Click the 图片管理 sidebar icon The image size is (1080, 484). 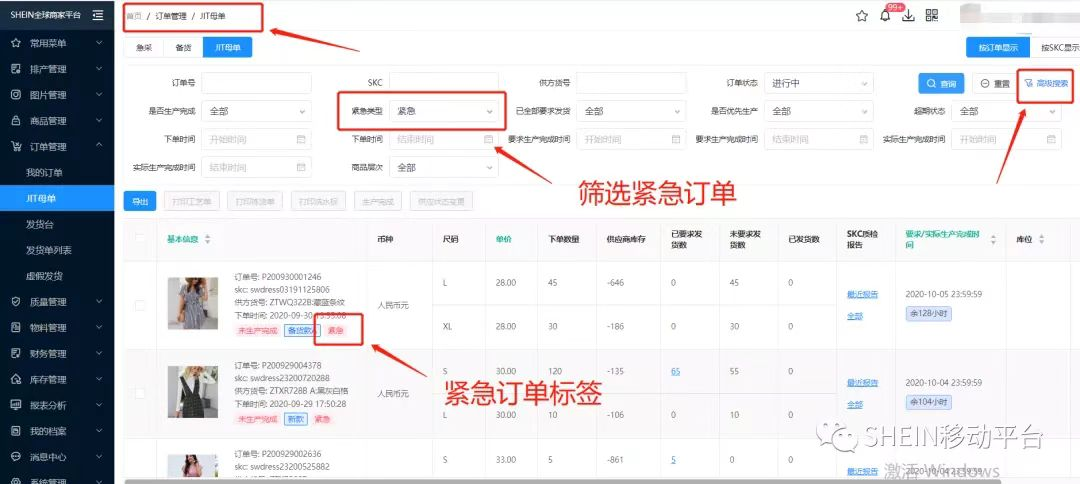16,95
